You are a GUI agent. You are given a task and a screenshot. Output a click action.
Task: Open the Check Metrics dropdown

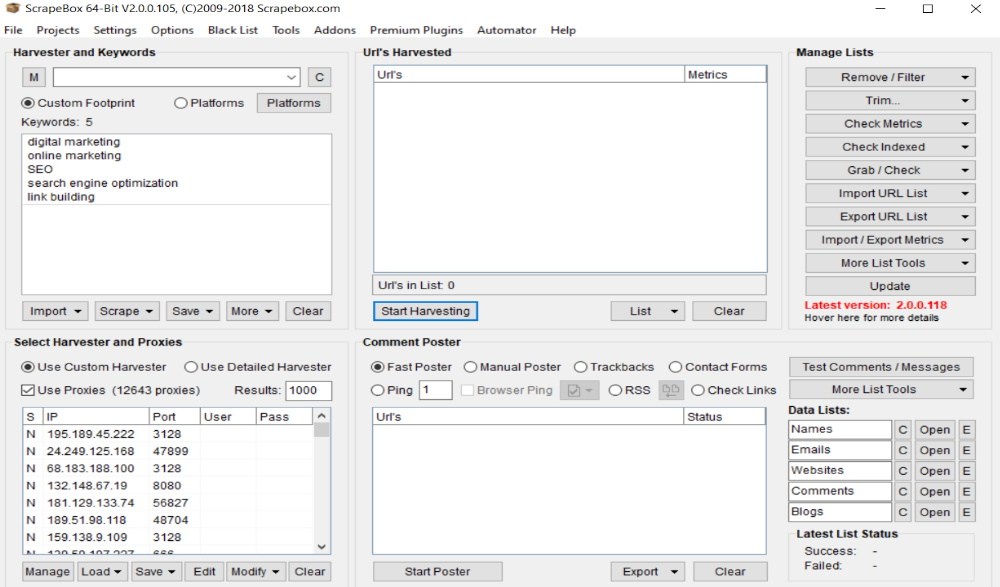890,124
